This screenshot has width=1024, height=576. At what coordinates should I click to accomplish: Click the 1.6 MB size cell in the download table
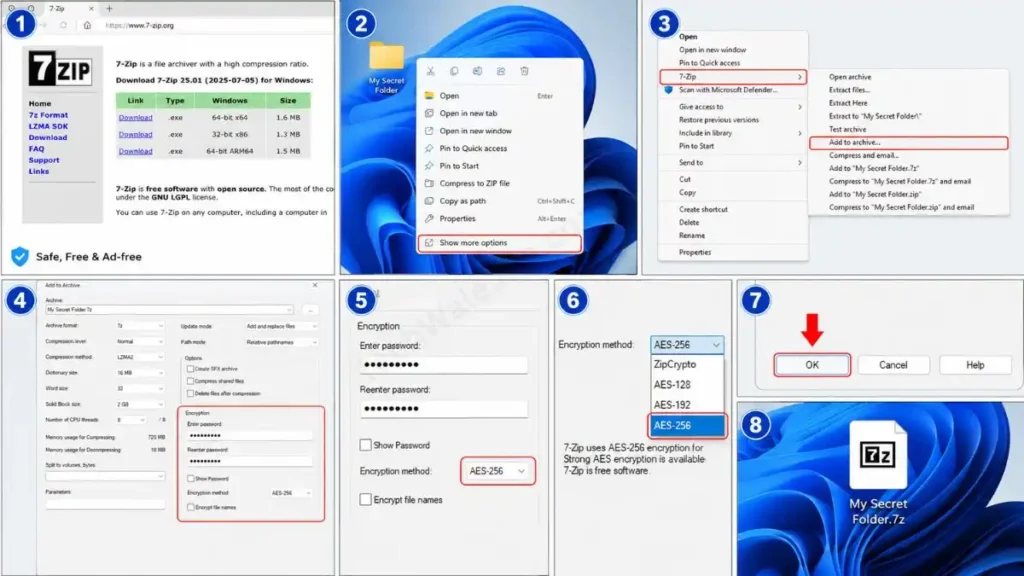click(288, 118)
